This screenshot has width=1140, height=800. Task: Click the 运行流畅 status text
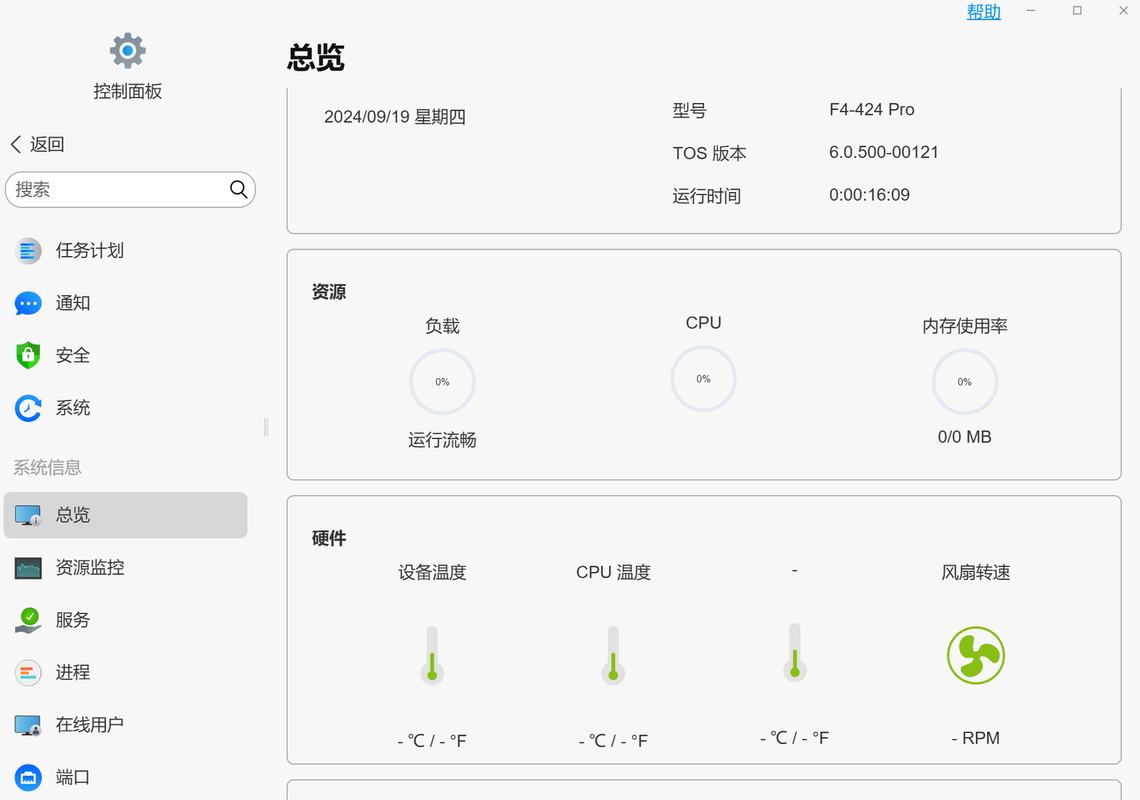point(442,440)
